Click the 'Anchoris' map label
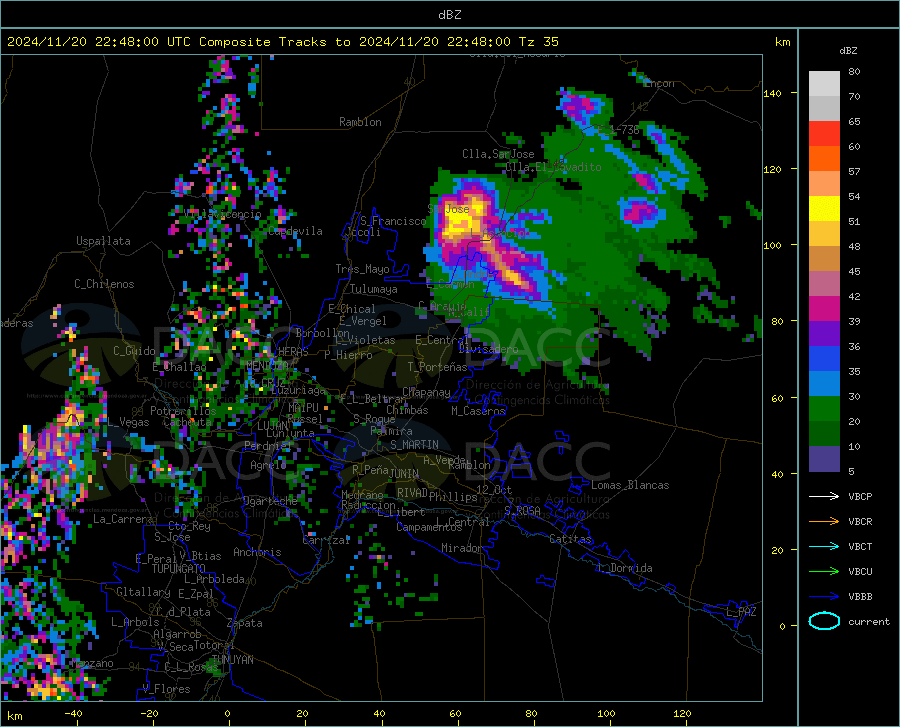Image resolution: width=900 pixels, height=727 pixels. [x=257, y=552]
